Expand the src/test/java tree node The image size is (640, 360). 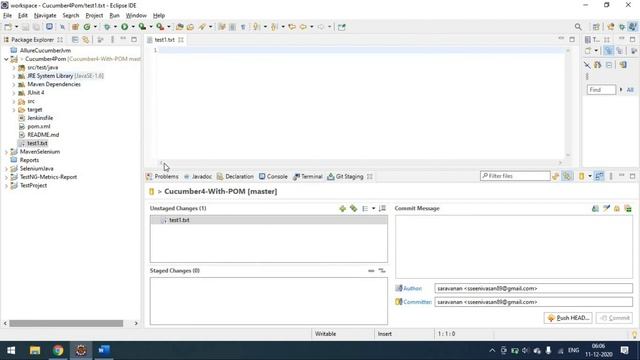pyautogui.click(x=14, y=67)
